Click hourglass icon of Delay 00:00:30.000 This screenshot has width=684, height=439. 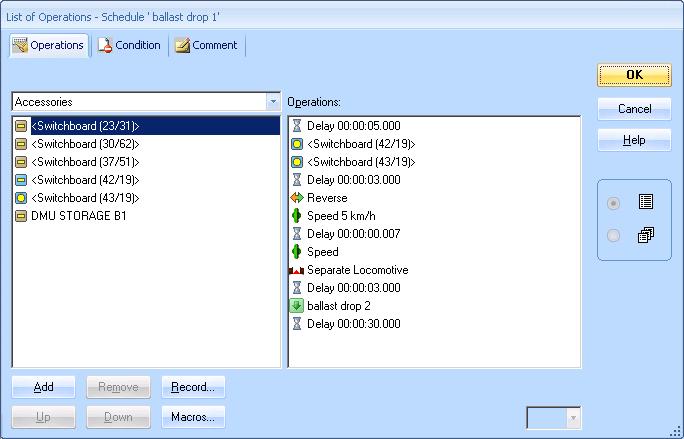(x=297, y=324)
